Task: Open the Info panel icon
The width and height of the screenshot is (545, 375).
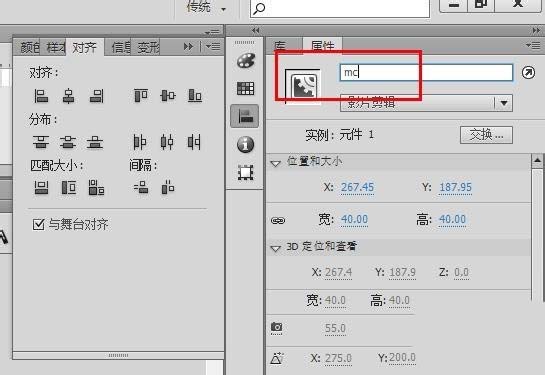Action: 245,144
